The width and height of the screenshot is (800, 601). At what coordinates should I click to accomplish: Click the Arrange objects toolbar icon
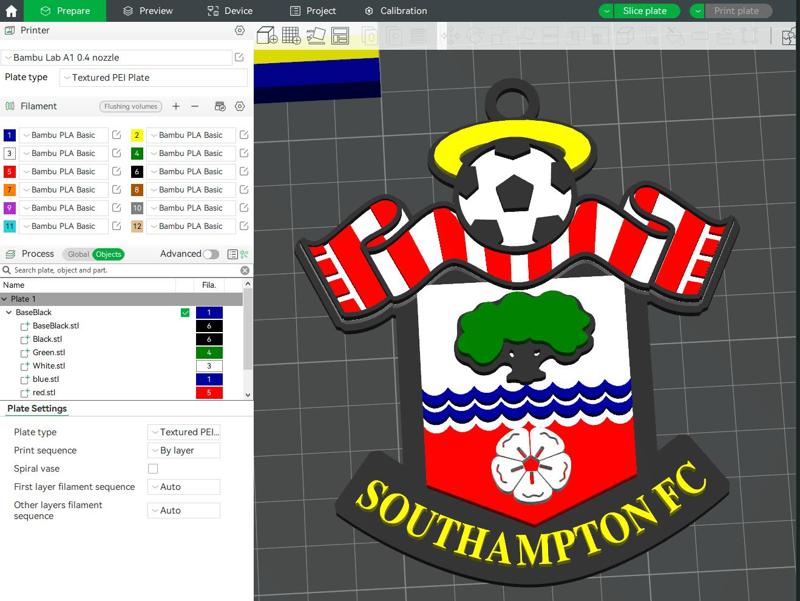(x=342, y=35)
